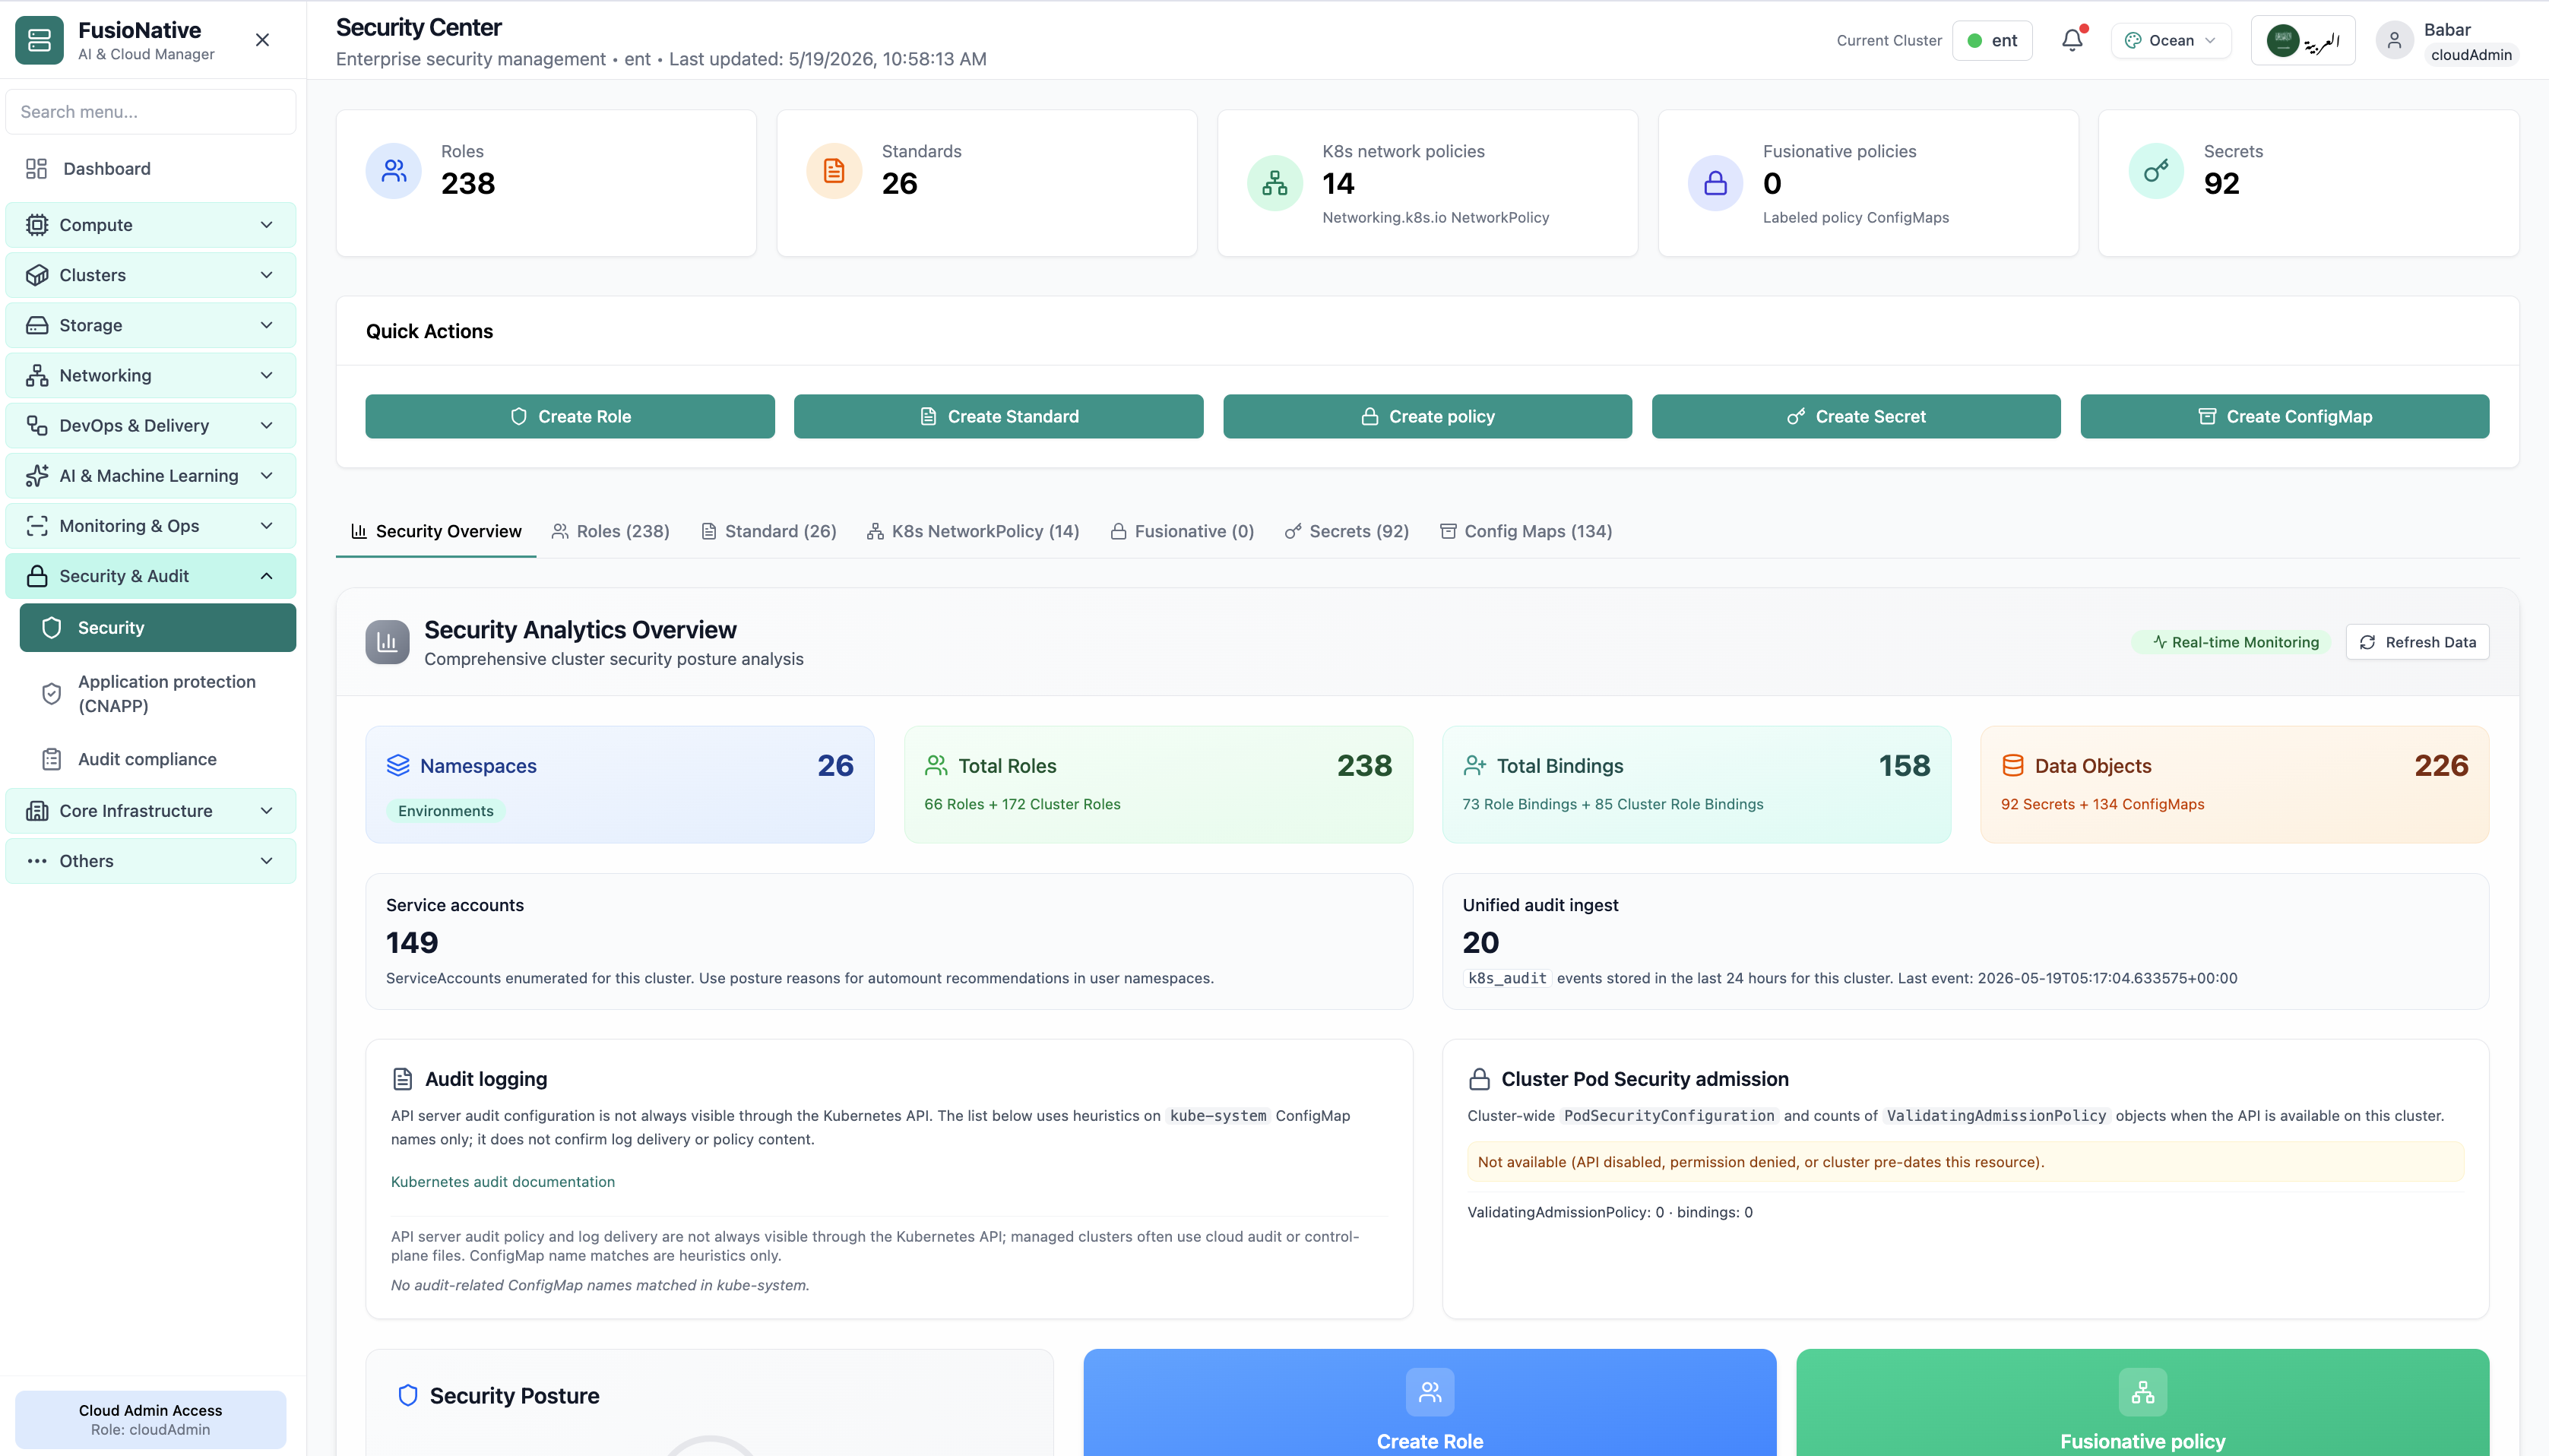Click the Standards card document icon
Screen dimensions: 2549x1456
834,171
